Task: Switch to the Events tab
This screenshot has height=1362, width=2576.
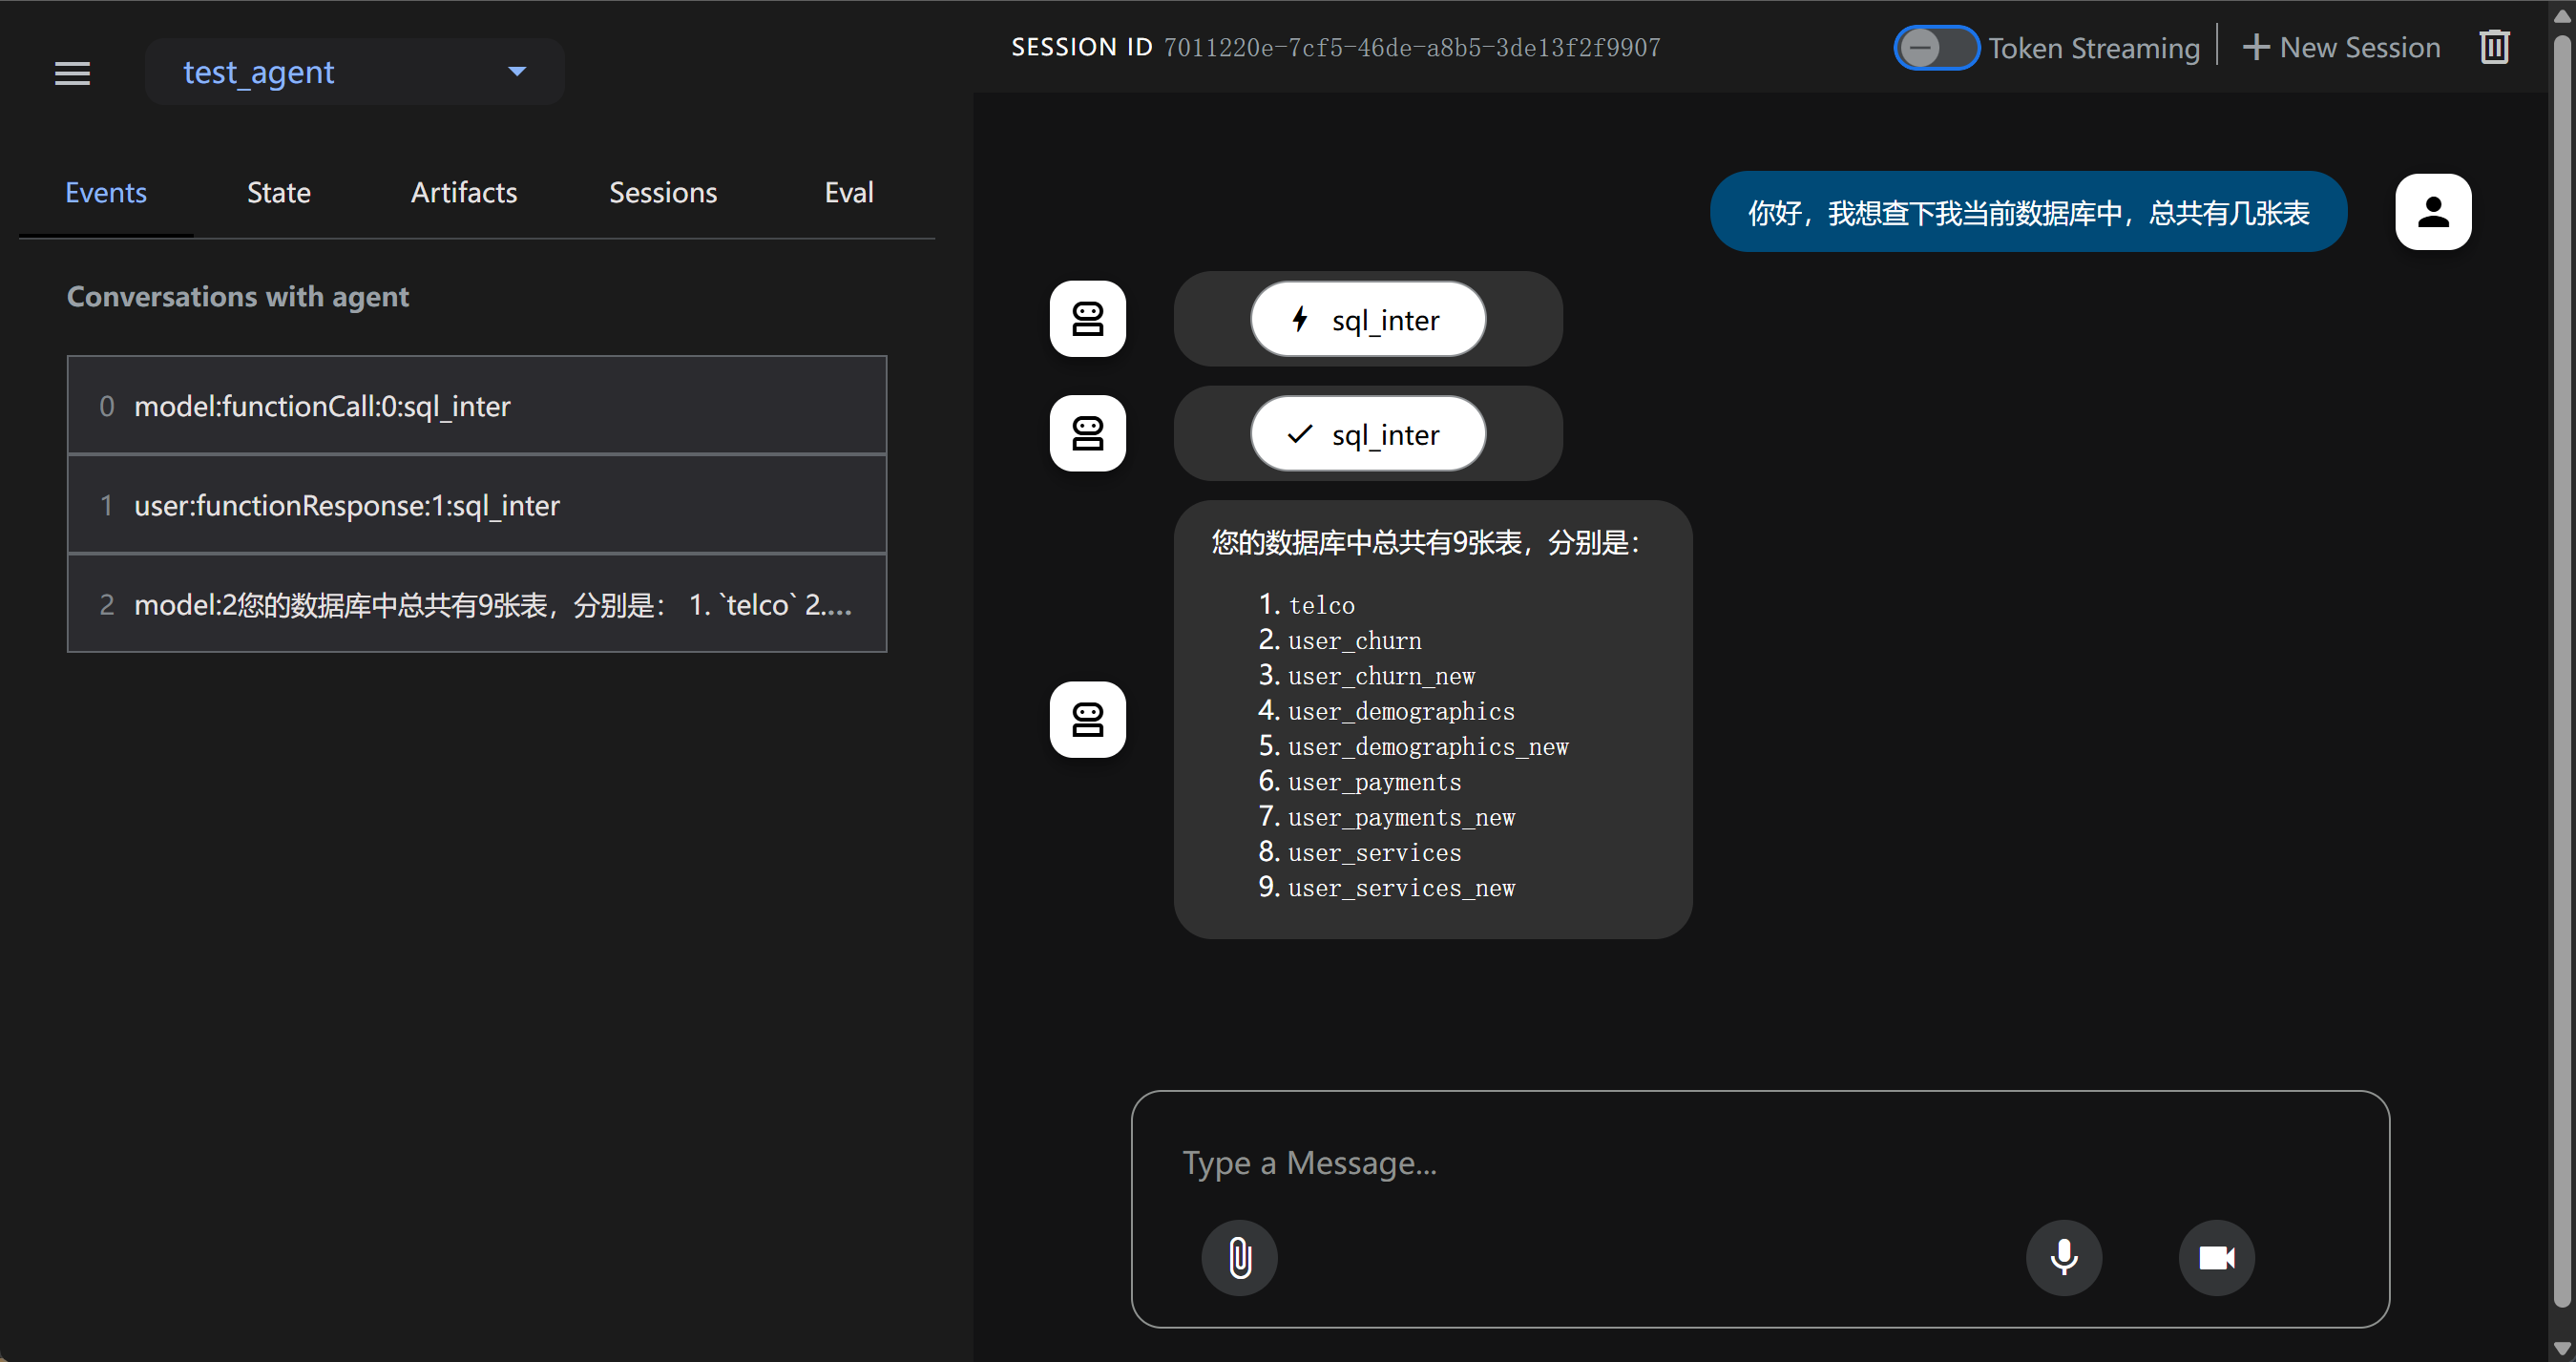Action: pyautogui.click(x=106, y=192)
